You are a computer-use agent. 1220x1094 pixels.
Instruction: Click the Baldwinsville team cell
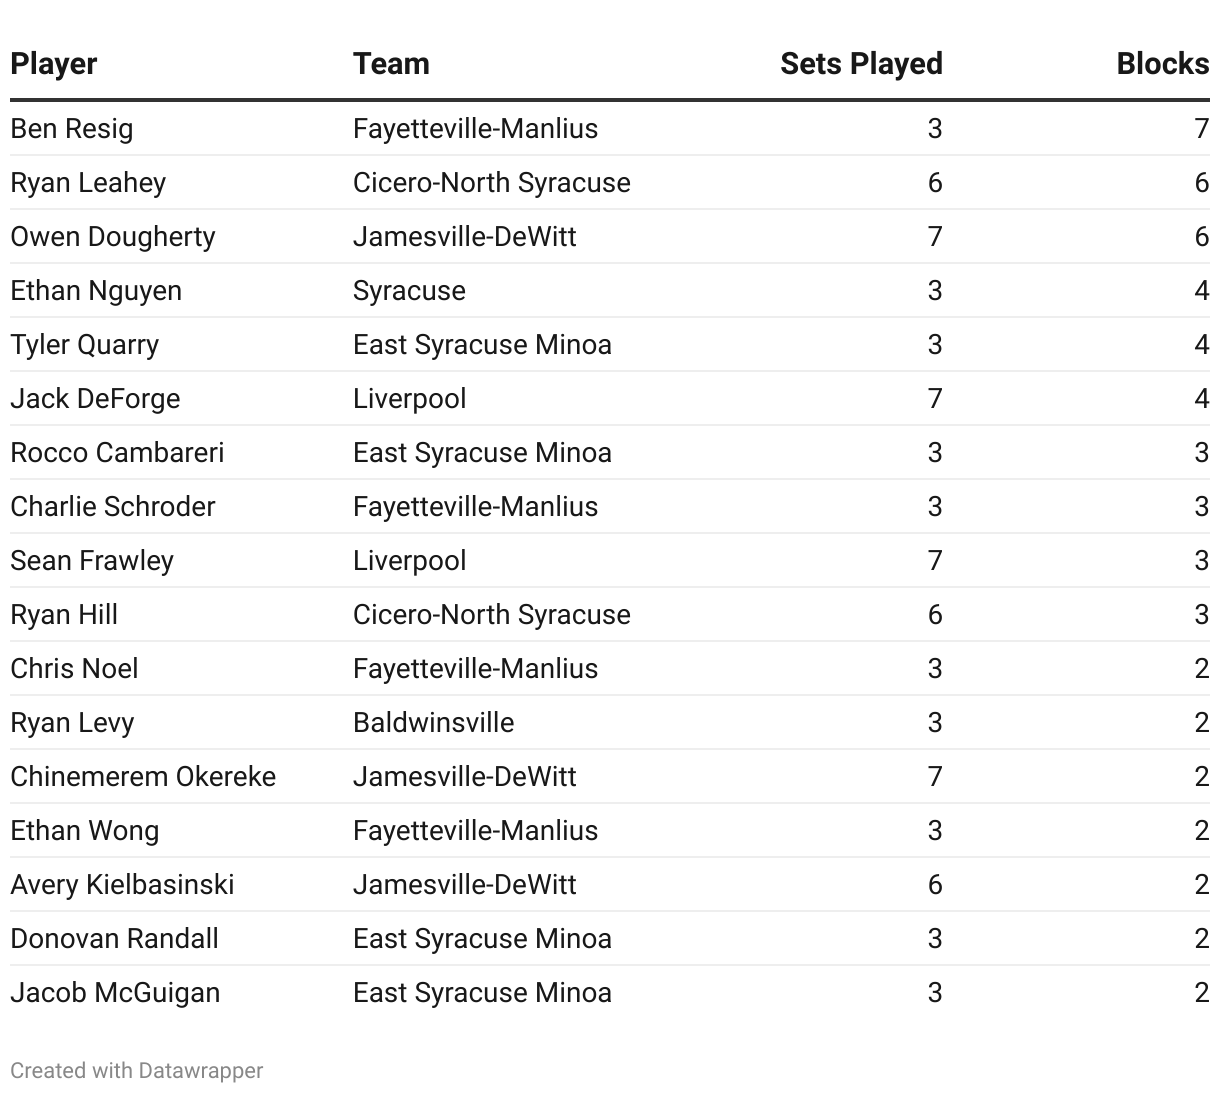click(434, 723)
